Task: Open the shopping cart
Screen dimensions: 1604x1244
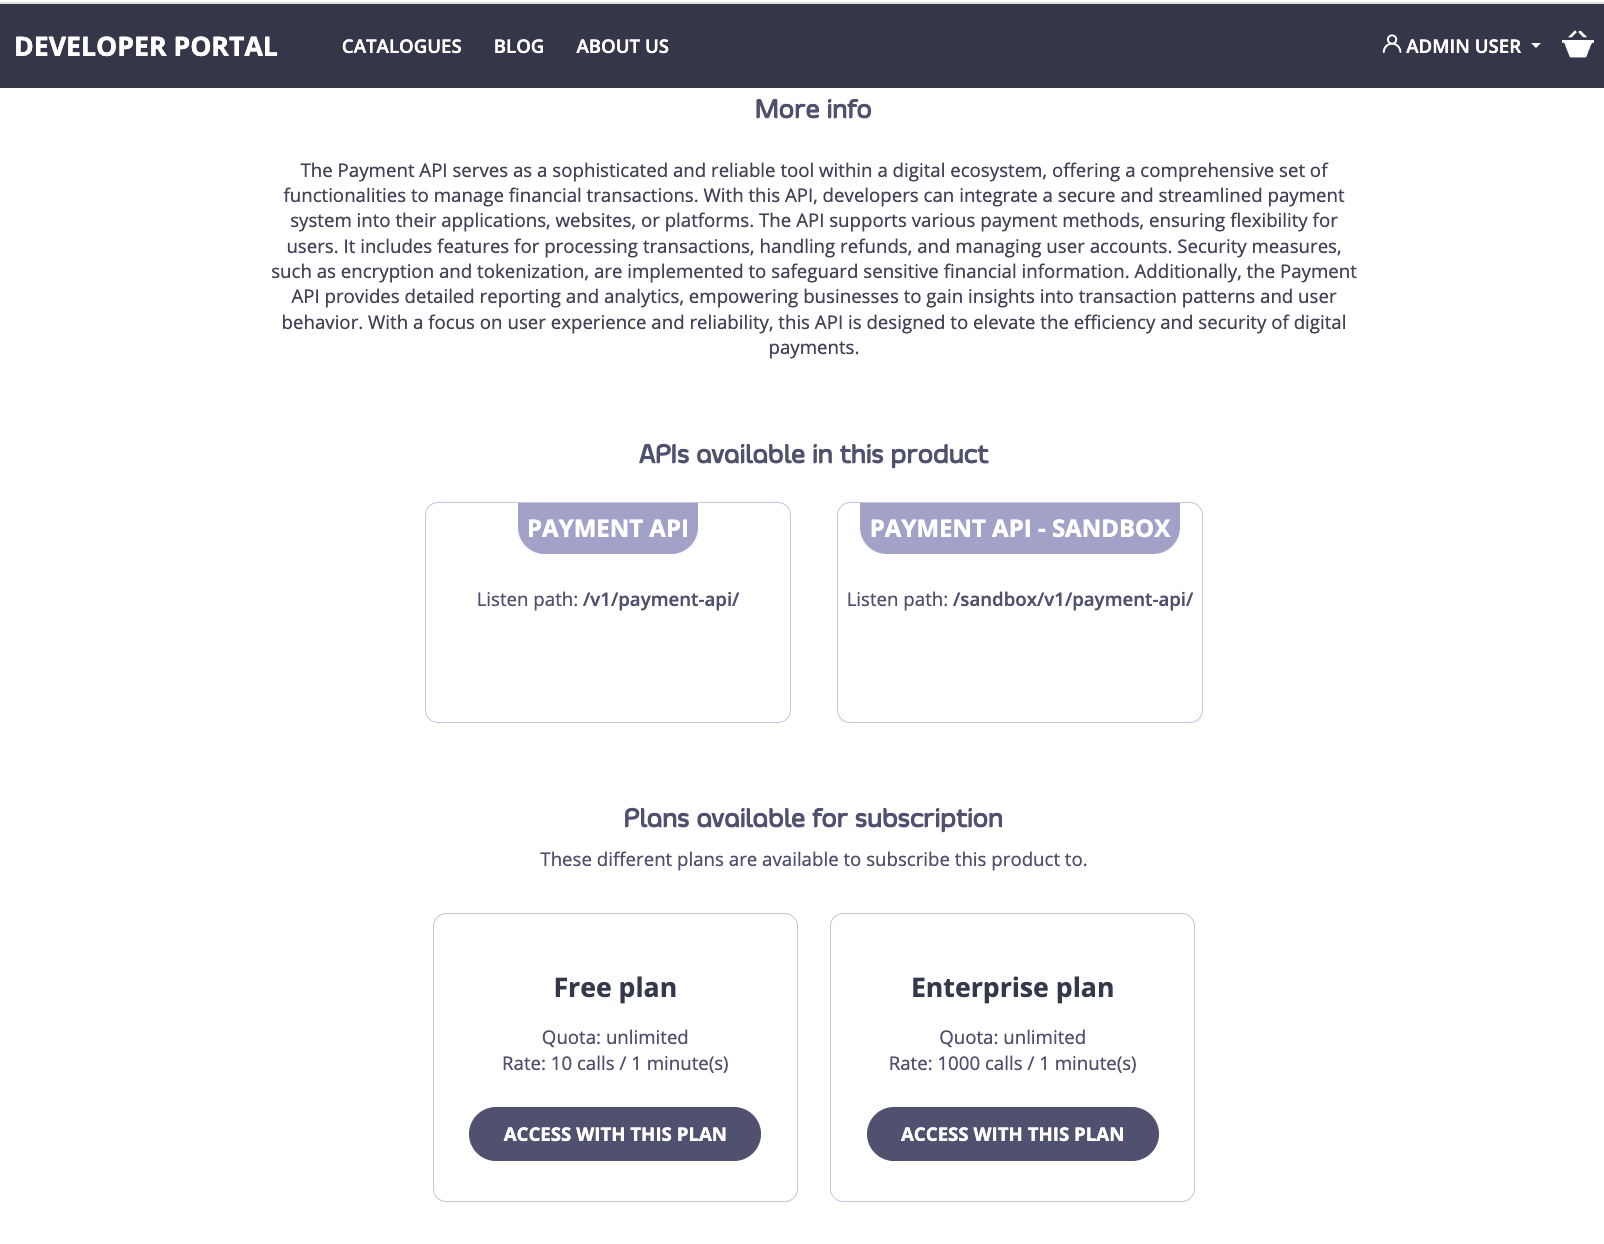Action: click(x=1579, y=45)
